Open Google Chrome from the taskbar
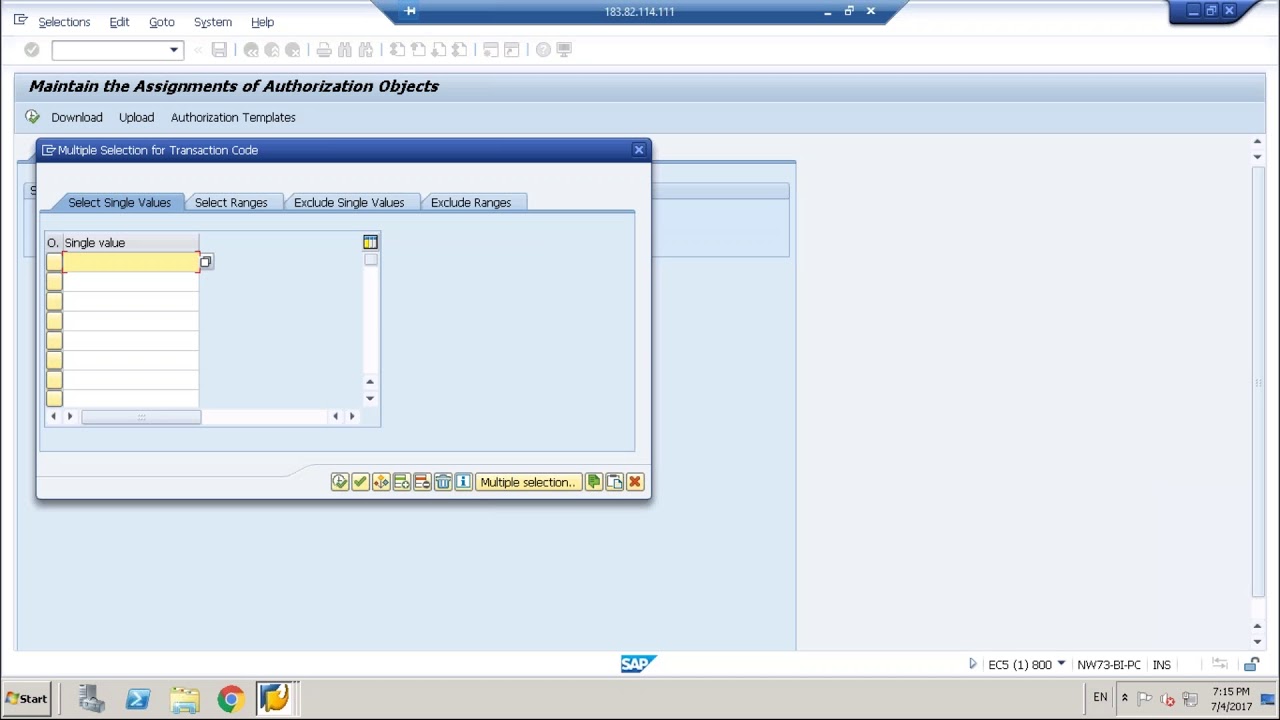The image size is (1280, 720). tap(230, 699)
